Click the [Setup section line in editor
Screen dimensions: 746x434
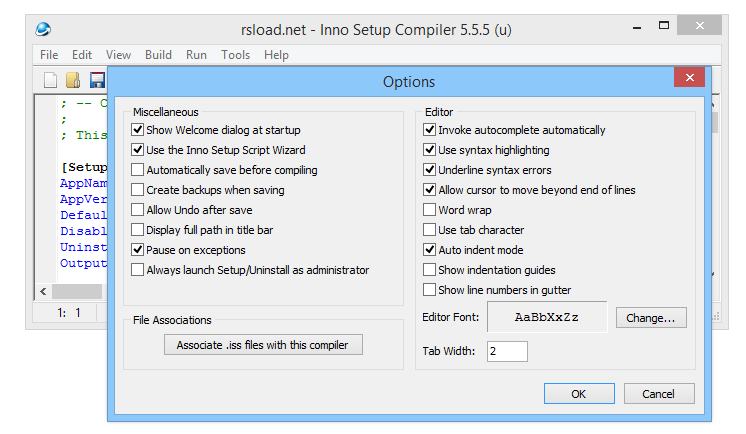point(84,167)
